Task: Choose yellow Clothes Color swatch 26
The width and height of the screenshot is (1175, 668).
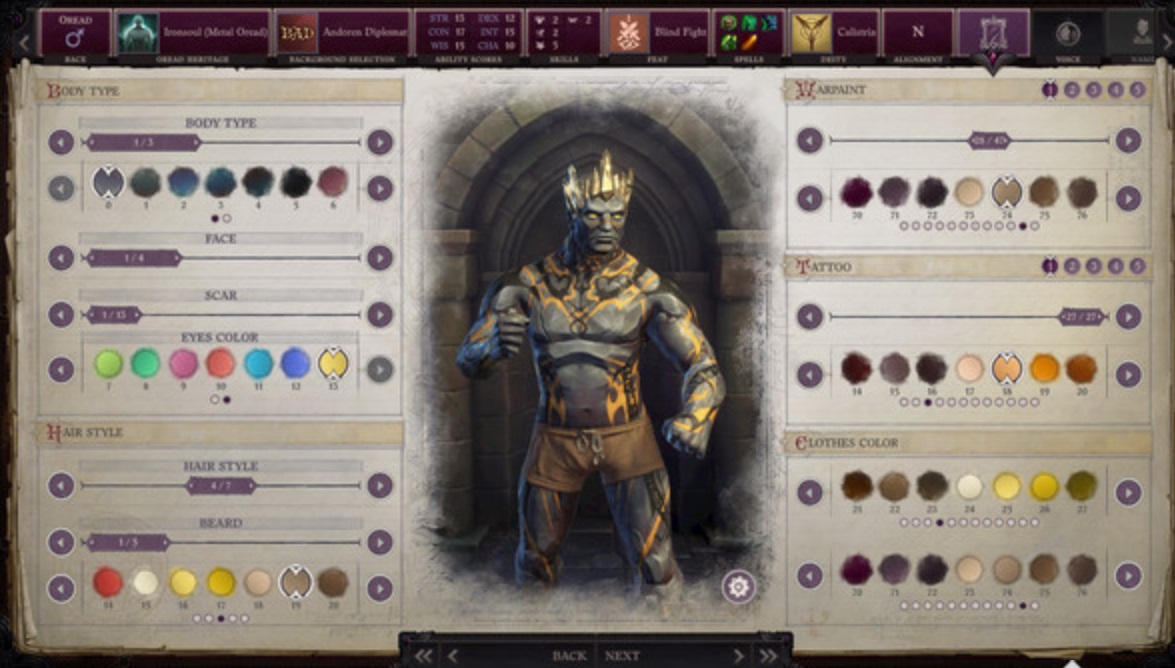Action: tap(1044, 487)
